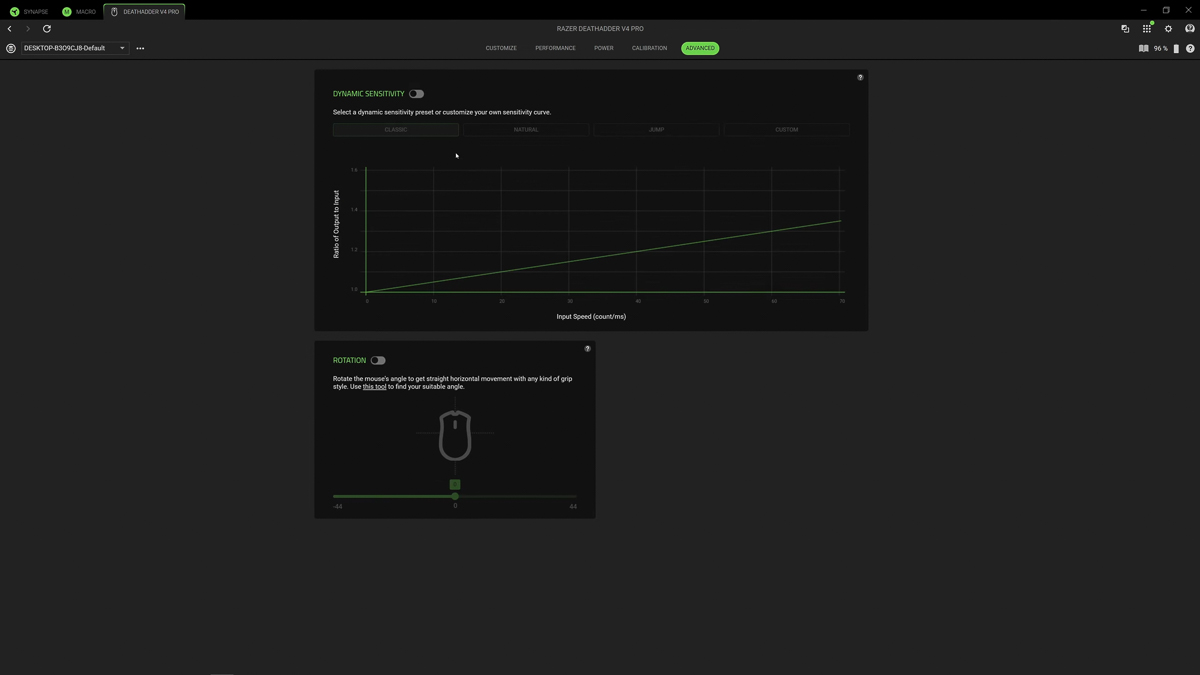Click the Razer DeathAdder V4 Pro title
Image resolution: width=1200 pixels, height=675 pixels.
[x=600, y=29]
